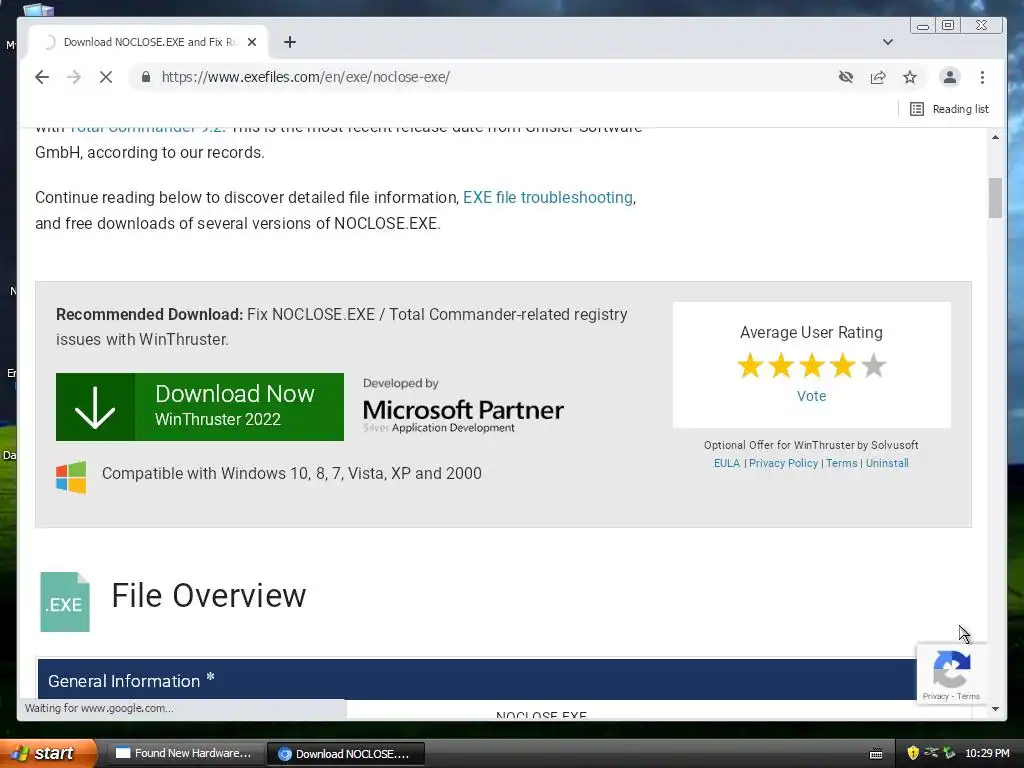Click the reCAPTCHA badge
Image resolution: width=1024 pixels, height=768 pixels.
[x=952, y=673]
